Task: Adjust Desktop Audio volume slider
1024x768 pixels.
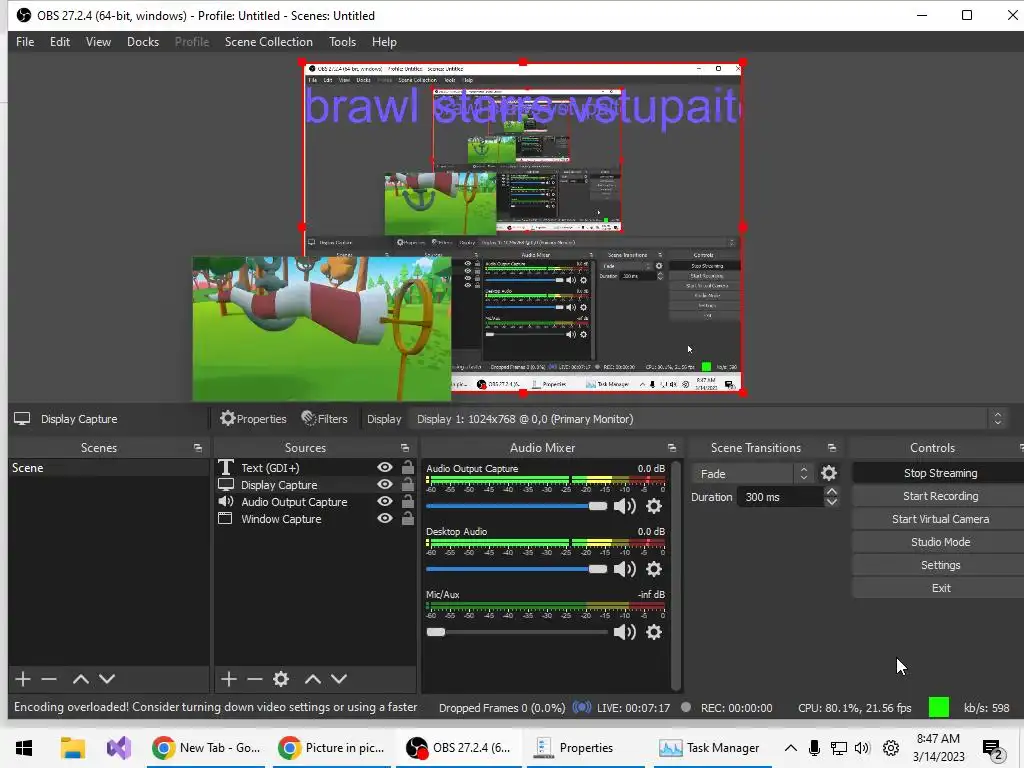Action: (517, 569)
